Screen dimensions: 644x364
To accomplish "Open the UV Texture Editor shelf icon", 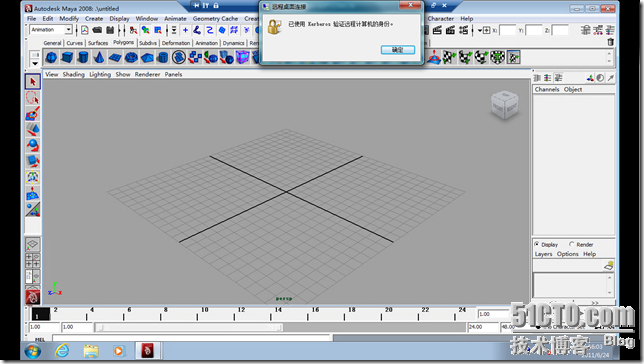I will click(513, 58).
